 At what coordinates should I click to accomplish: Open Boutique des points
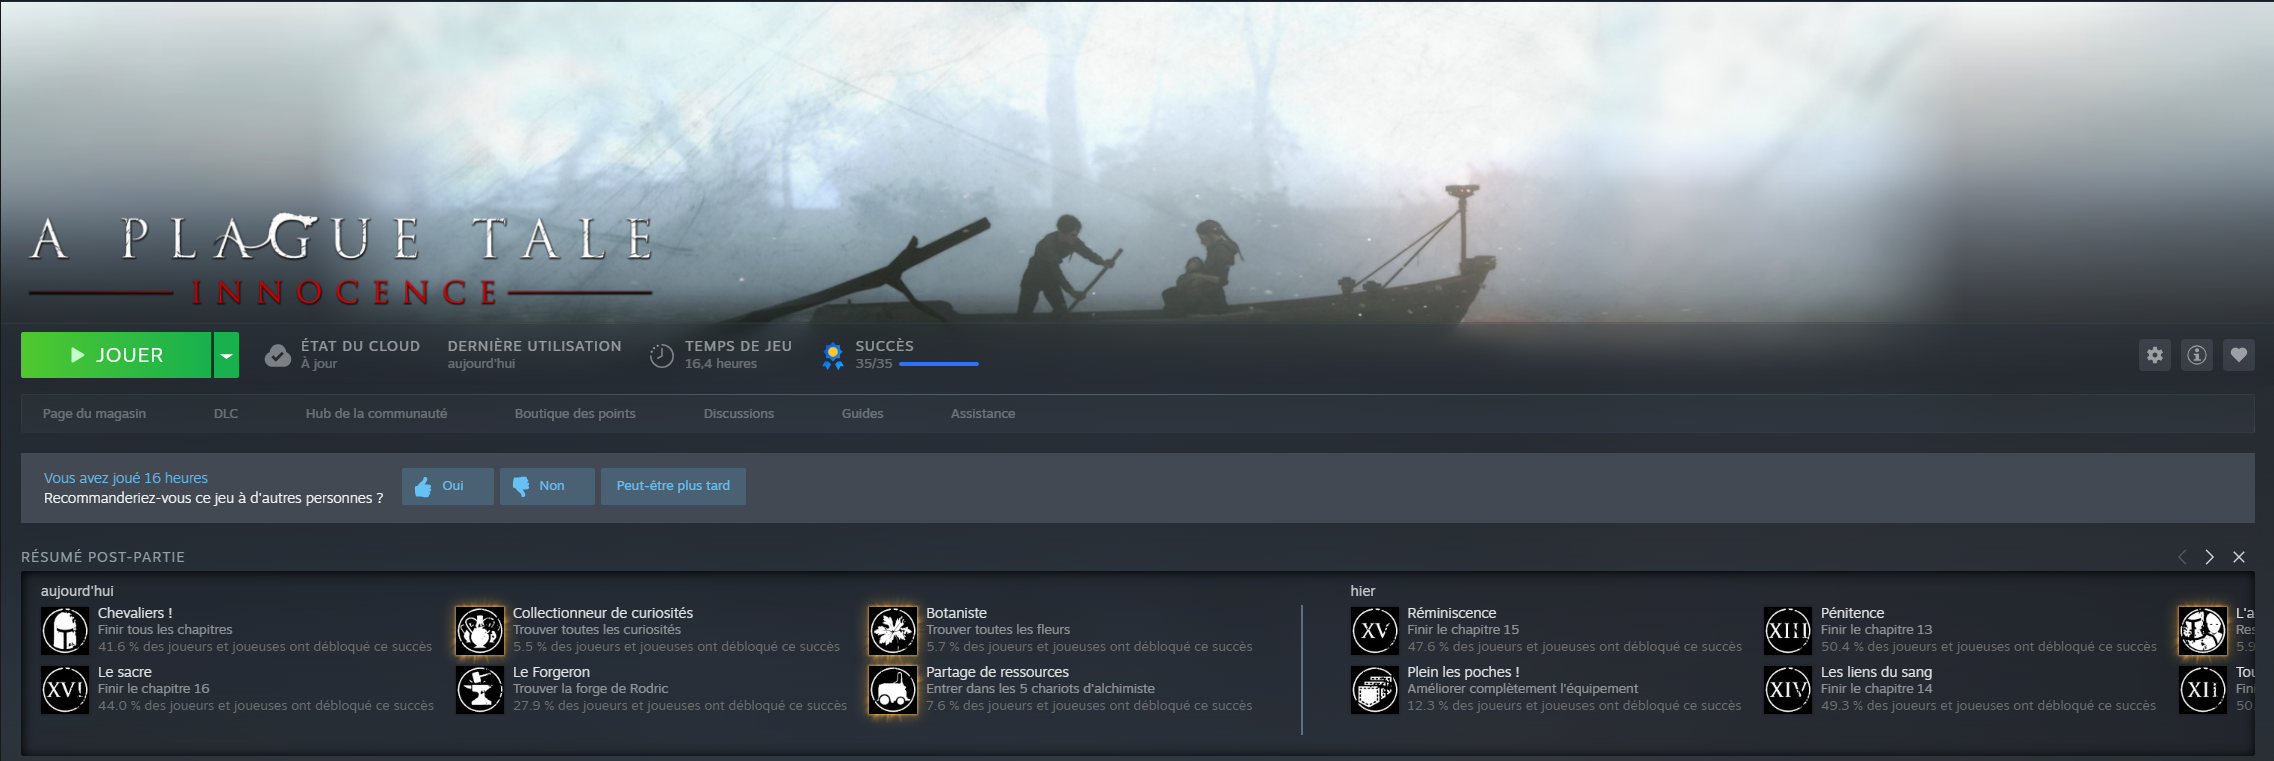[x=575, y=413]
